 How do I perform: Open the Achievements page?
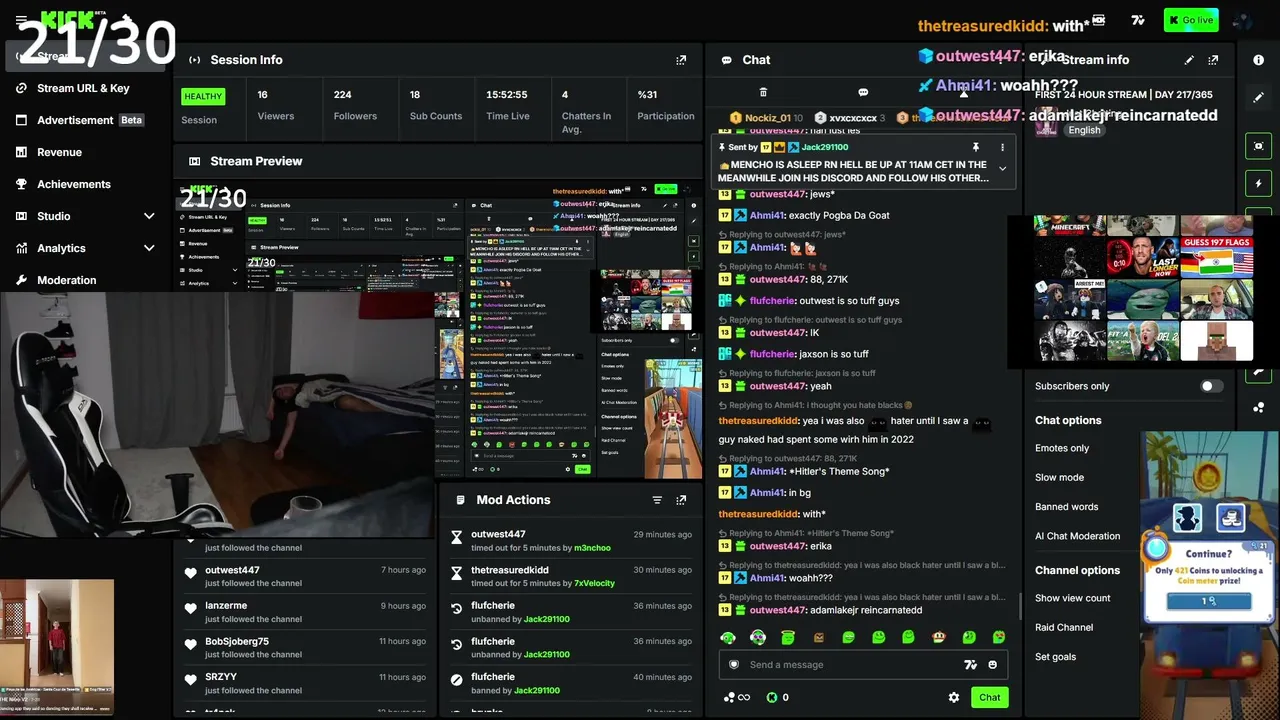click(74, 184)
